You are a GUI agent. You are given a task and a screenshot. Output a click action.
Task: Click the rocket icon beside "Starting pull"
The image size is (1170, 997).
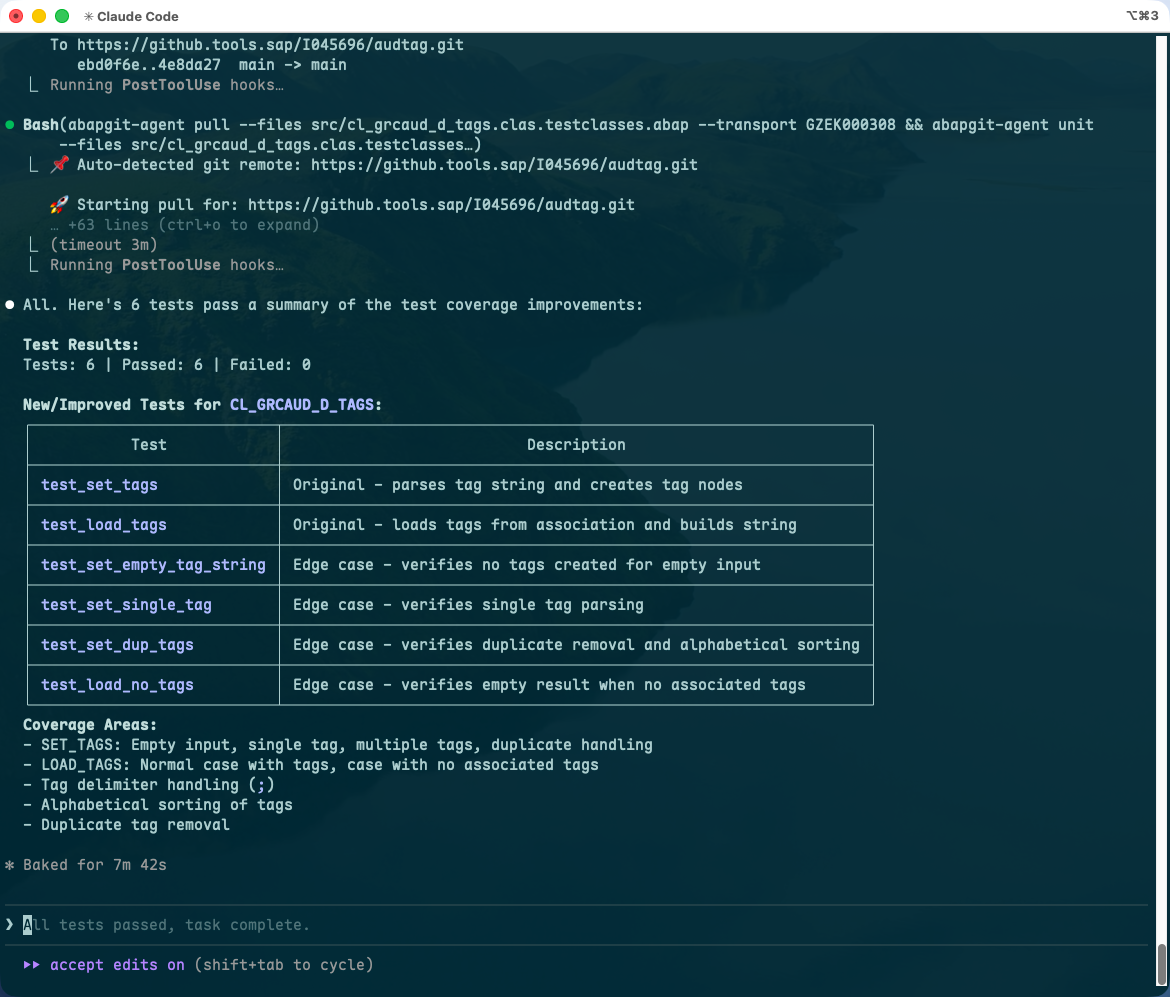[58, 204]
